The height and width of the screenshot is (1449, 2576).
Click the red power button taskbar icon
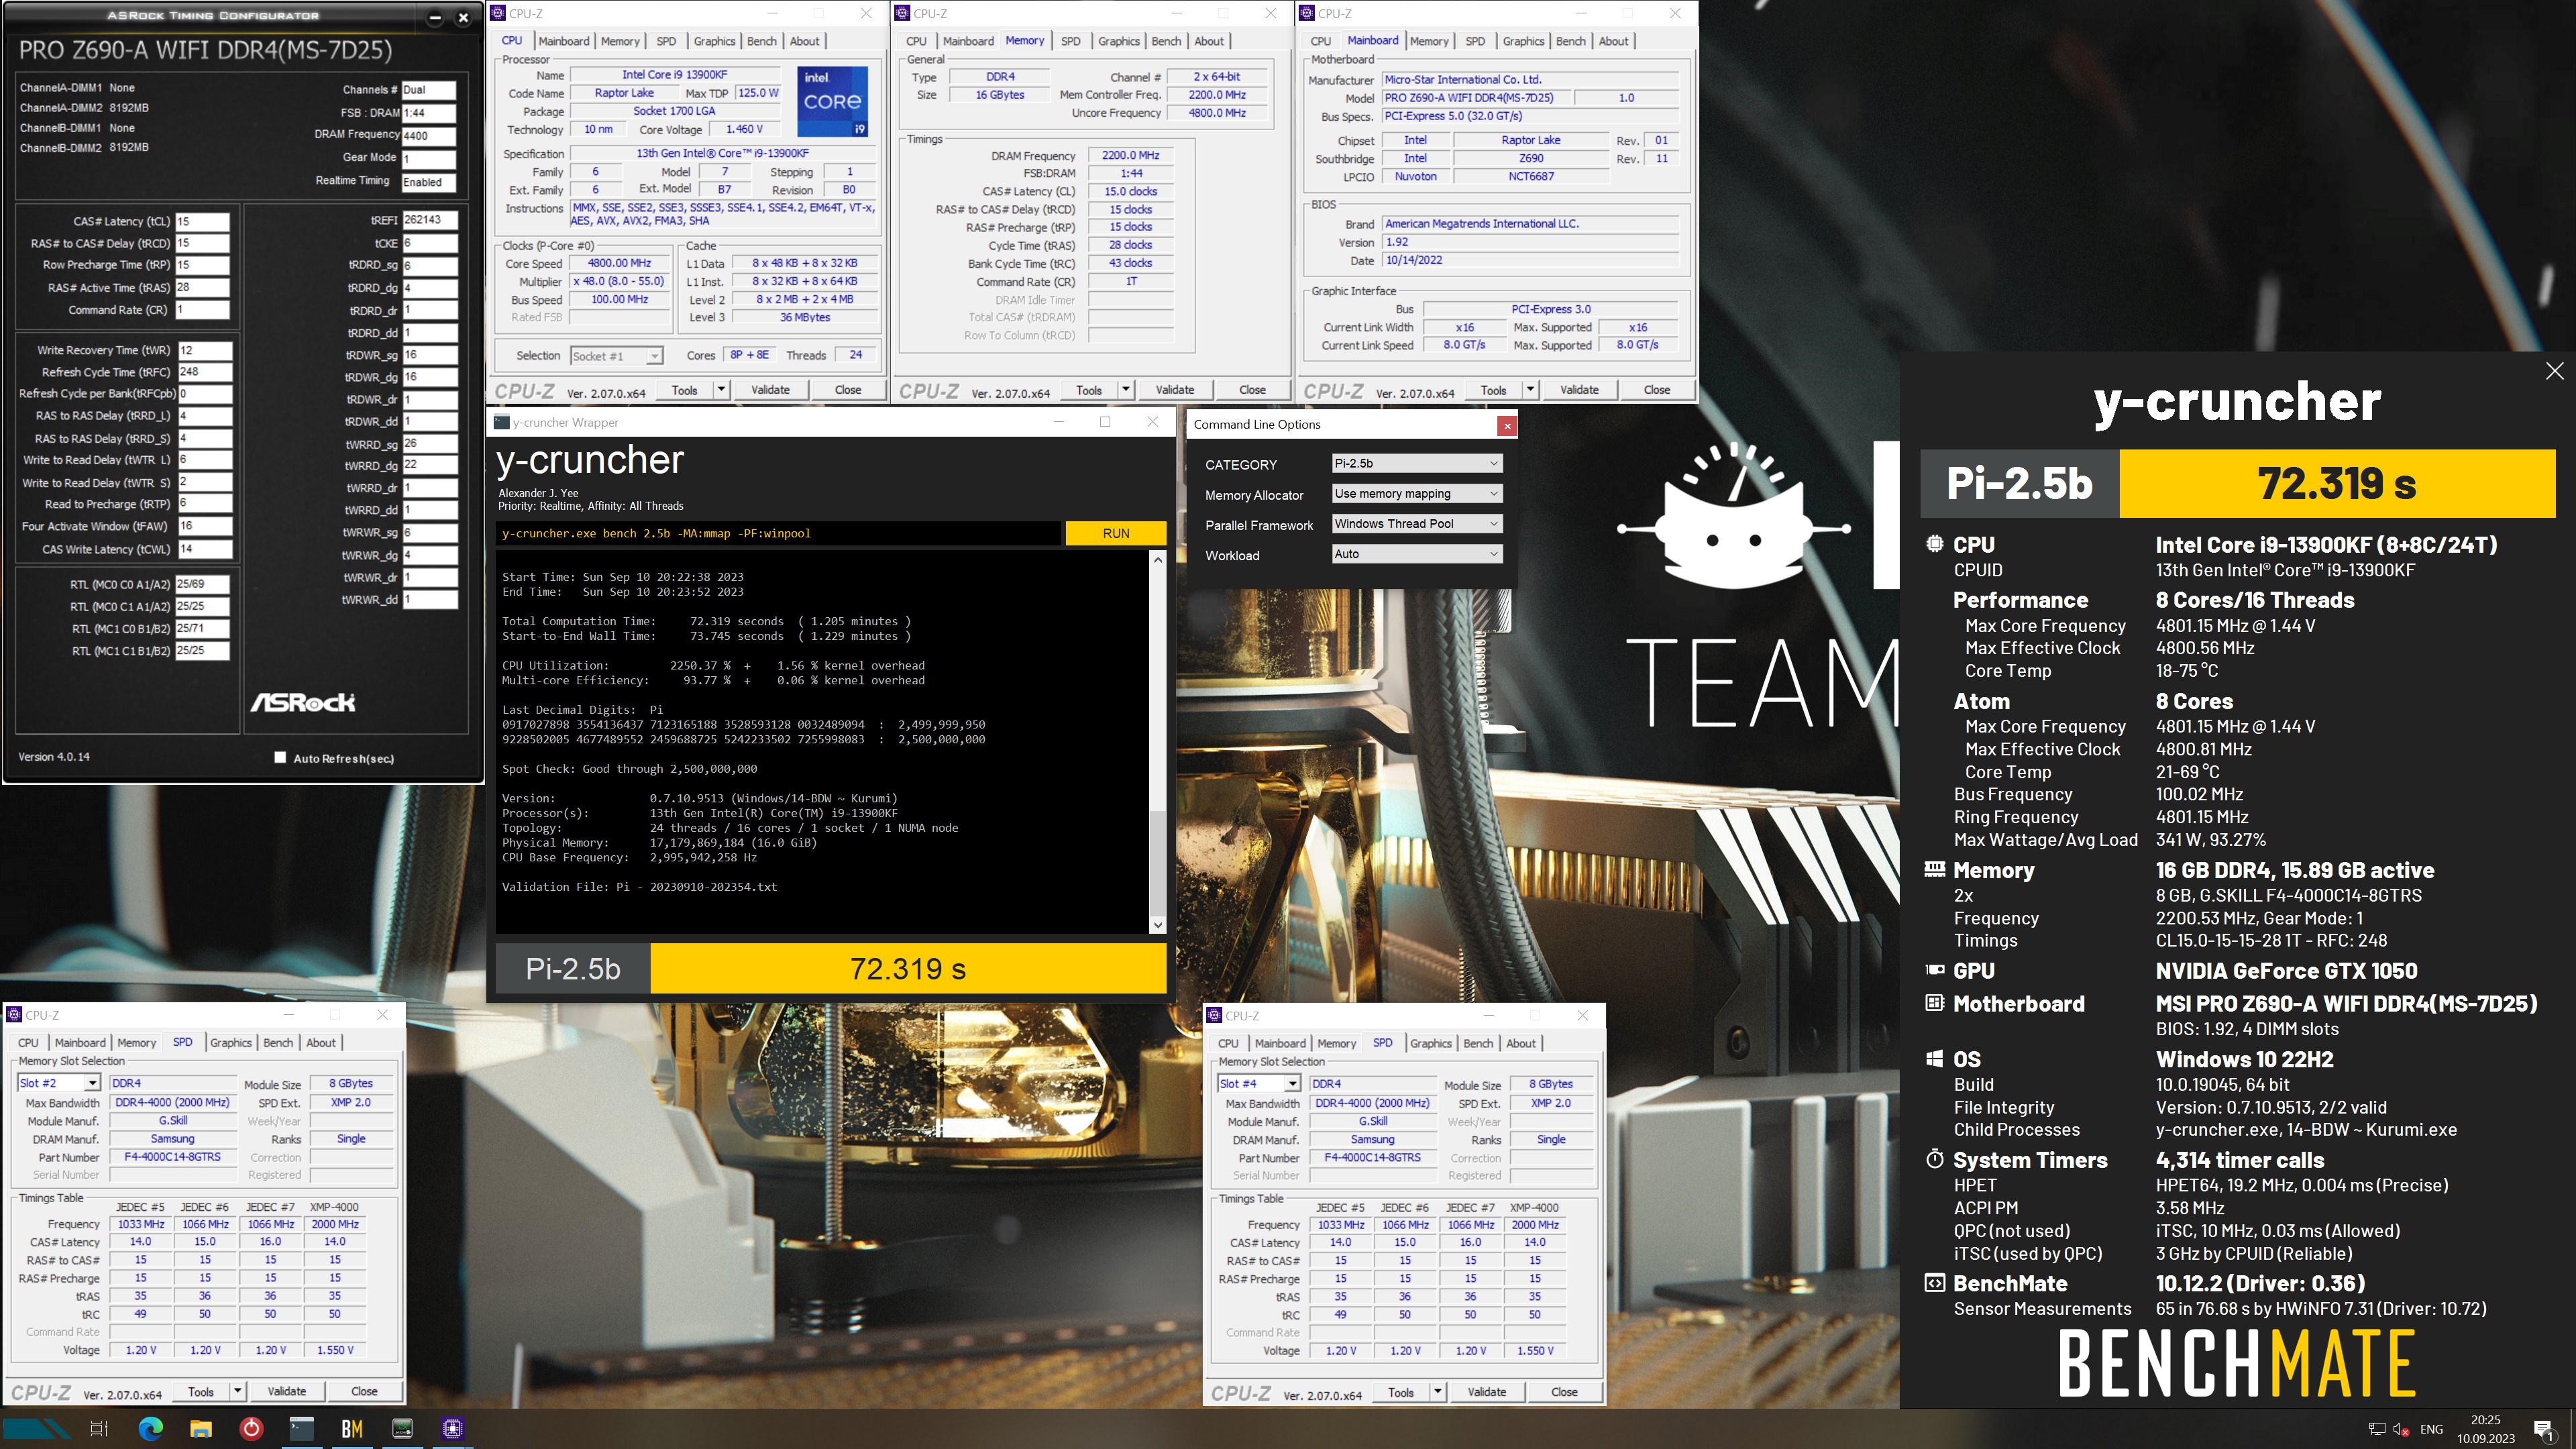point(251,1429)
